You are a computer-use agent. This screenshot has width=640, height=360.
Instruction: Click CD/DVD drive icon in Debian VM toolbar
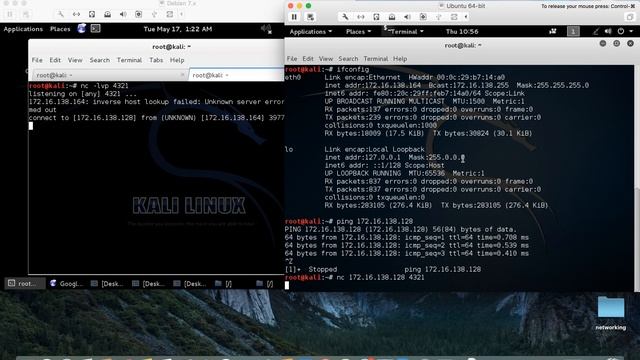click(107, 14)
